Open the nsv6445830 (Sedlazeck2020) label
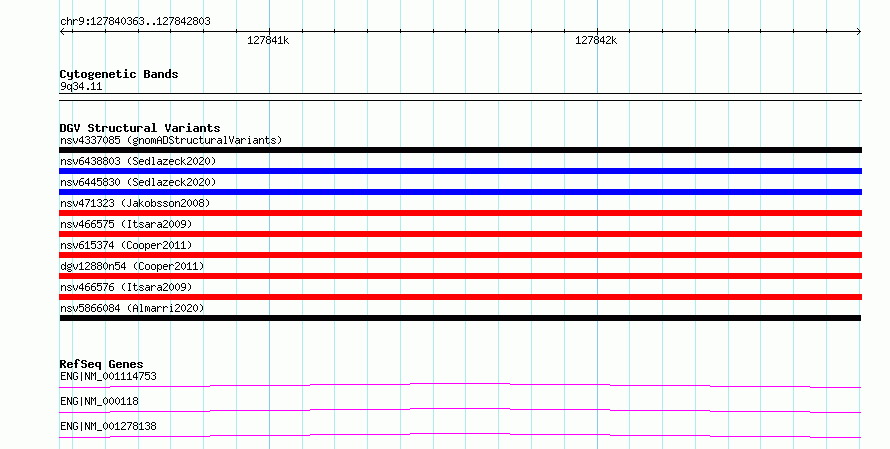 tap(138, 182)
